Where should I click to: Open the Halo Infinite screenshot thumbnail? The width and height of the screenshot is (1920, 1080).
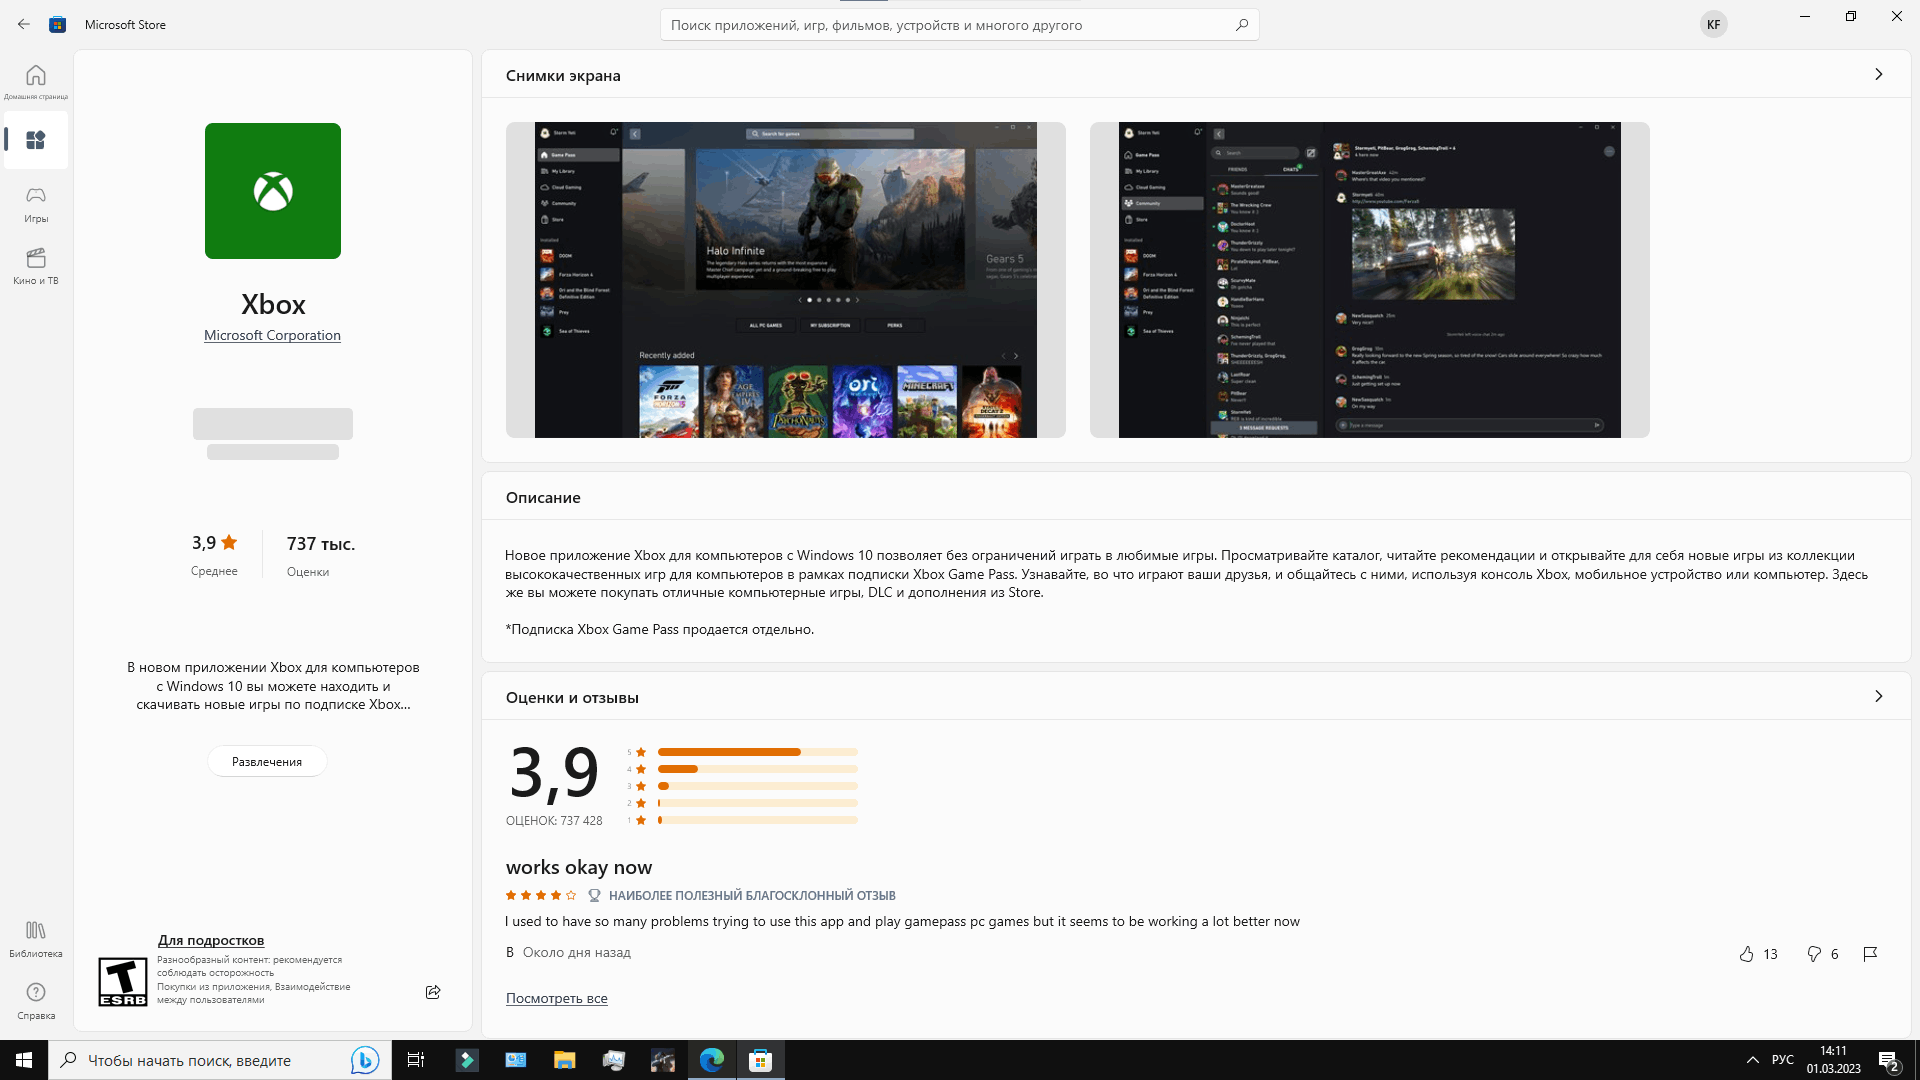[786, 280]
